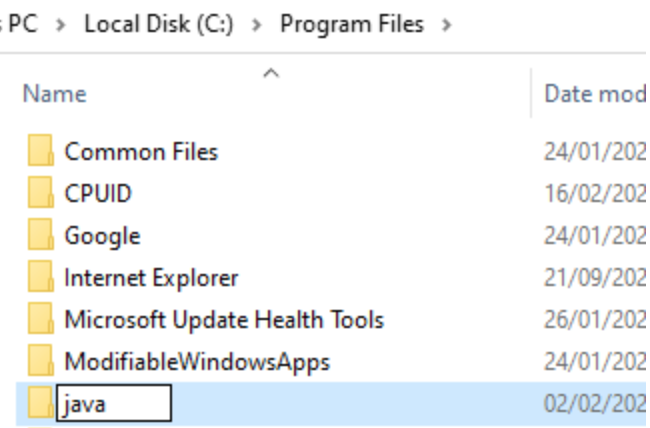
Task: Sort by the Date modified column
Action: point(594,94)
